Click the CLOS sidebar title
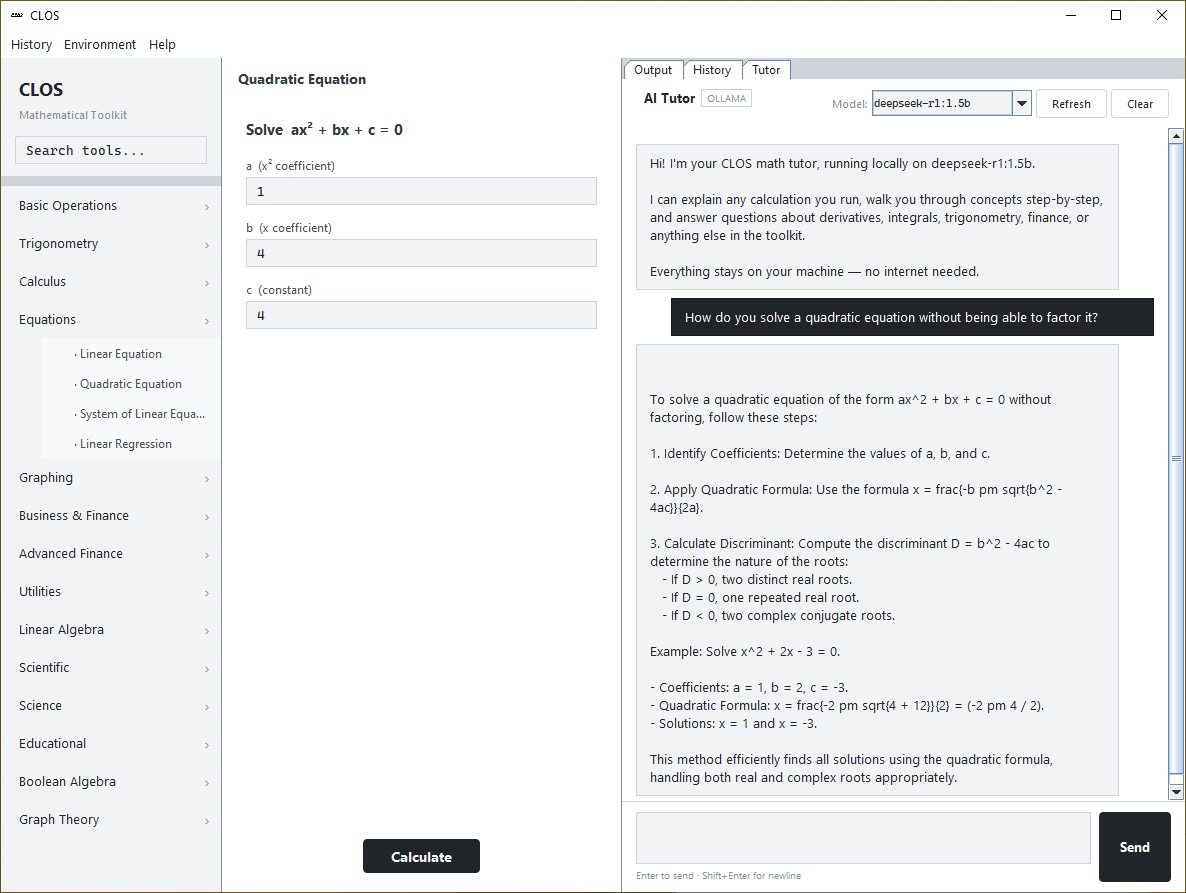The image size is (1186, 893). [x=41, y=89]
